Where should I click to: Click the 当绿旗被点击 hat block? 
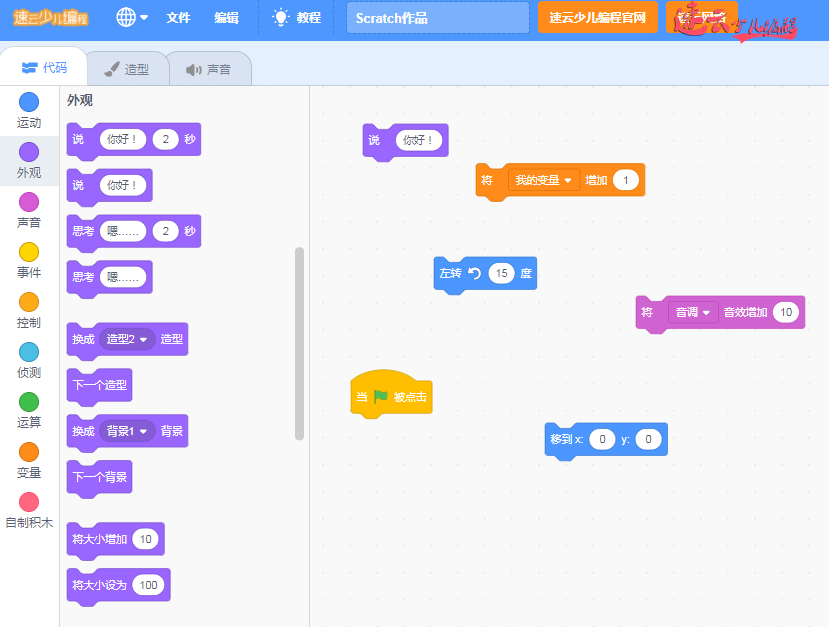point(391,397)
